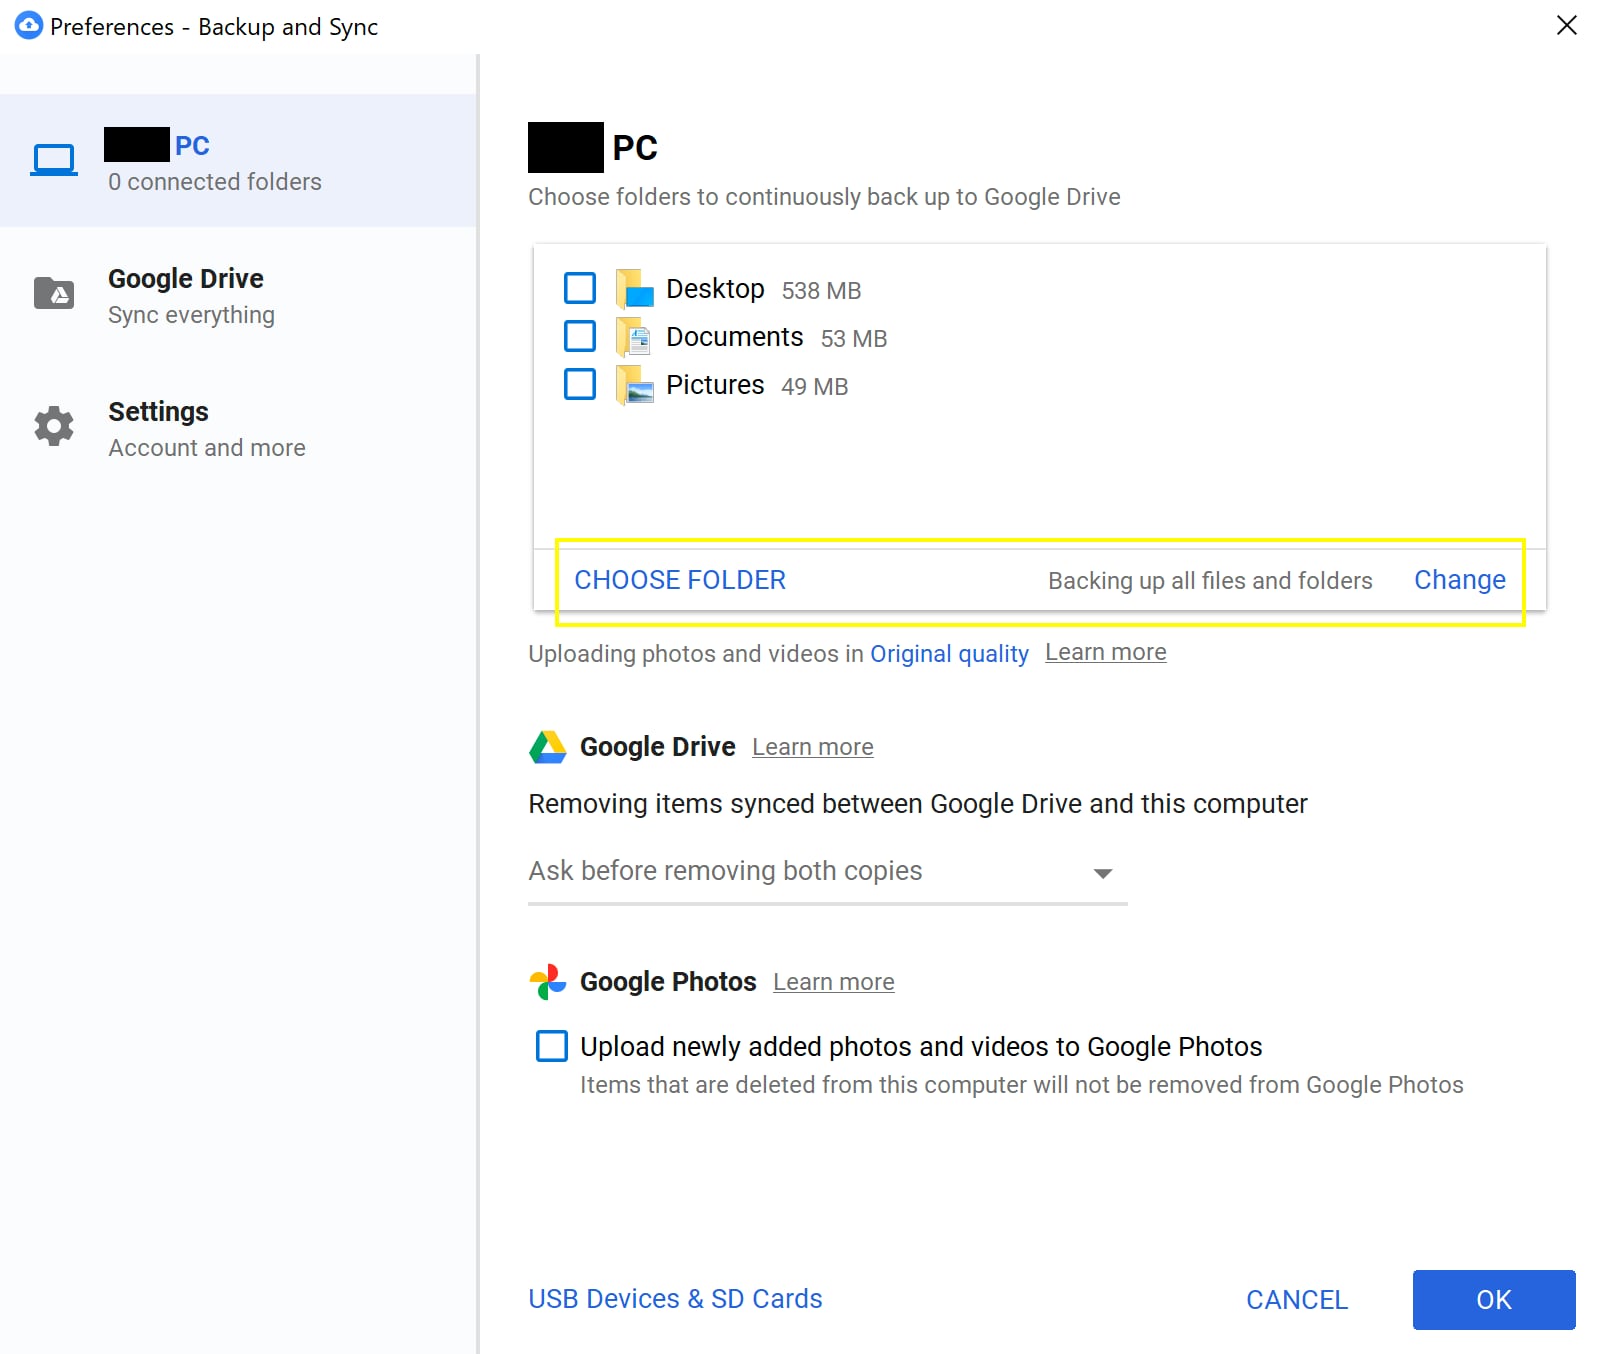Open Settings account and more section
Viewport: 1598px width, 1354px height.
click(x=206, y=428)
